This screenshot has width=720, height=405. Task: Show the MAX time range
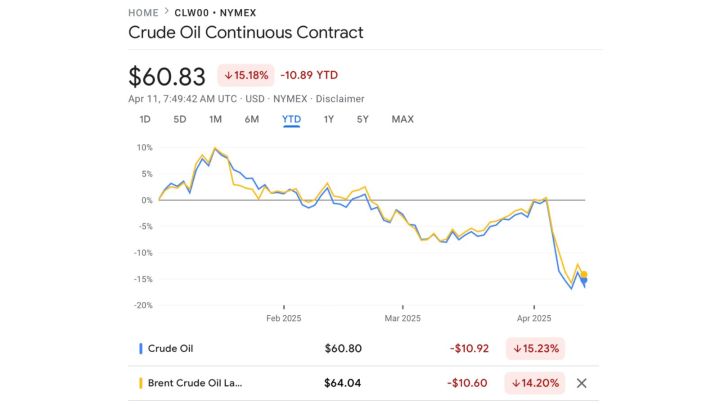tap(402, 119)
